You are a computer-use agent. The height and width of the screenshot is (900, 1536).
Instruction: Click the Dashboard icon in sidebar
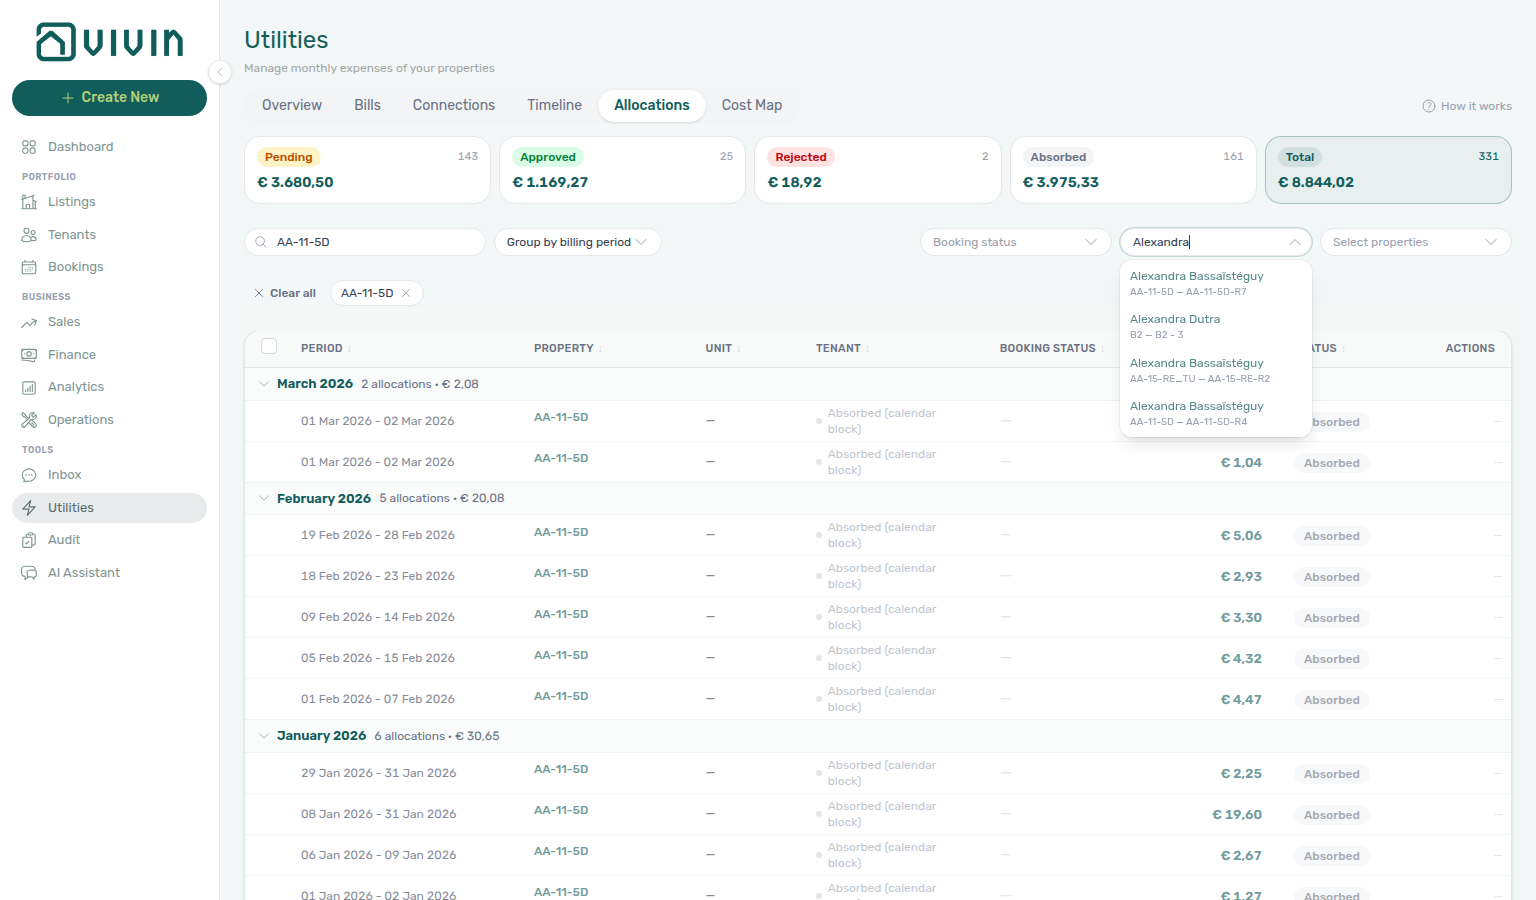[29, 147]
